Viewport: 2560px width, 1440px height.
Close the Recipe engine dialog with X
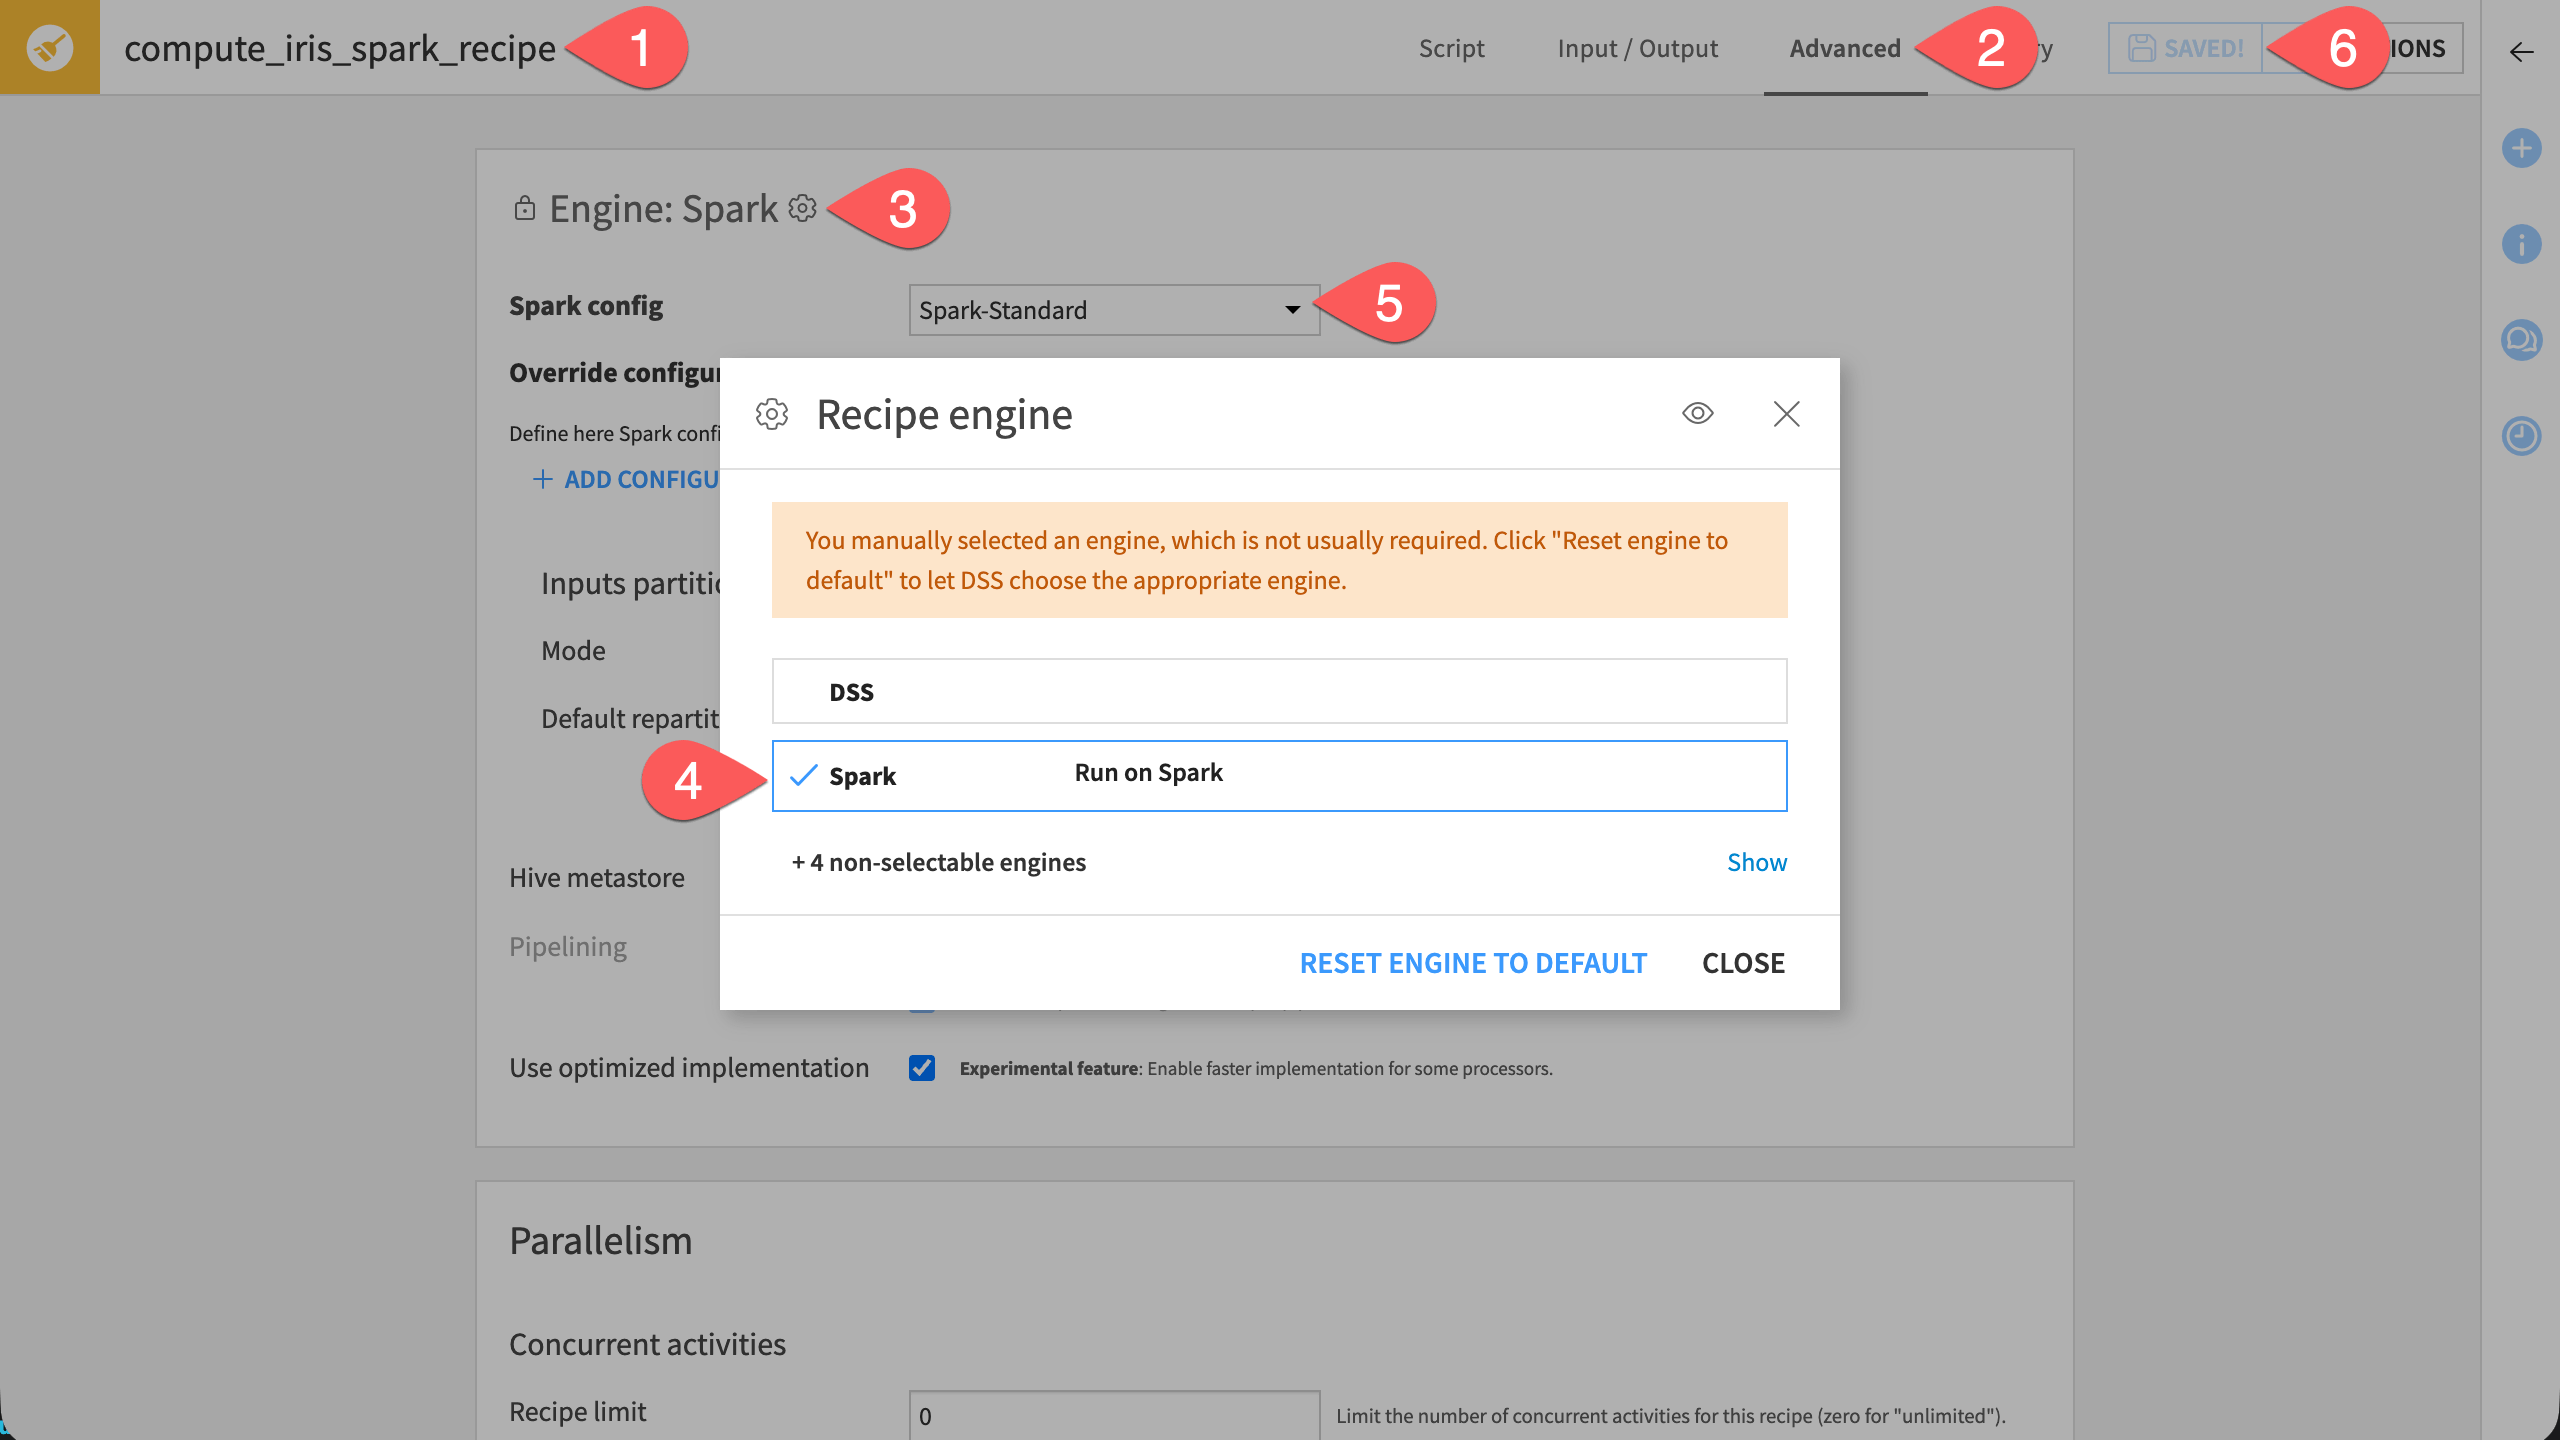point(1786,413)
